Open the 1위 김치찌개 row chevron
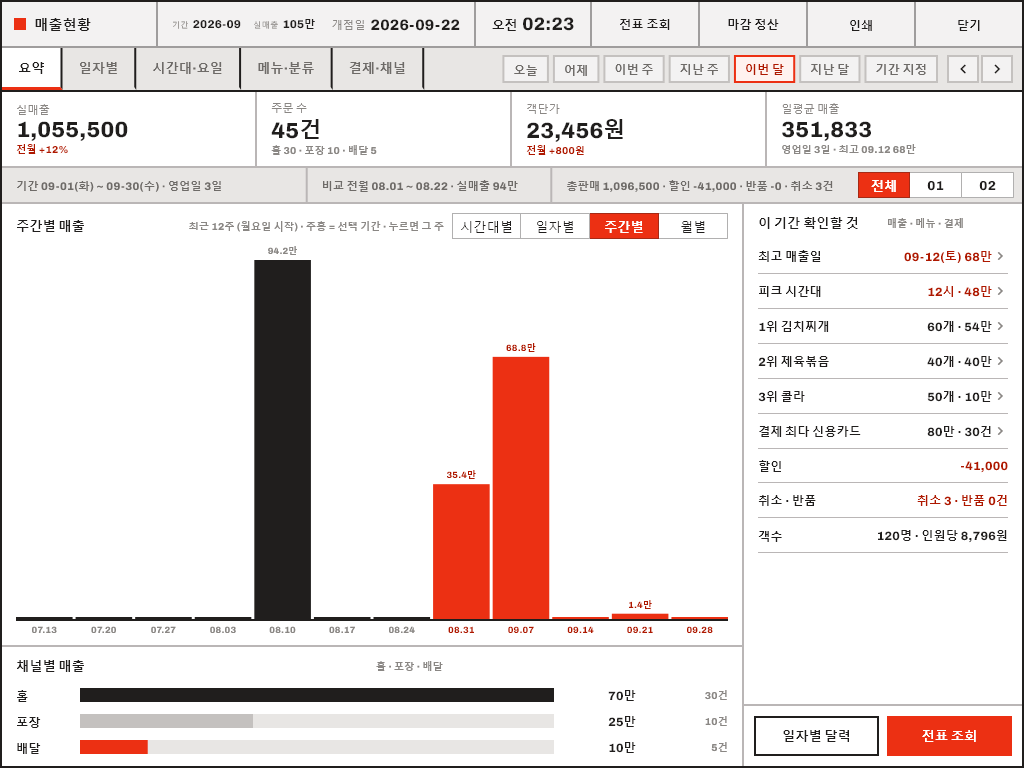1024x768 pixels. [x=1000, y=326]
